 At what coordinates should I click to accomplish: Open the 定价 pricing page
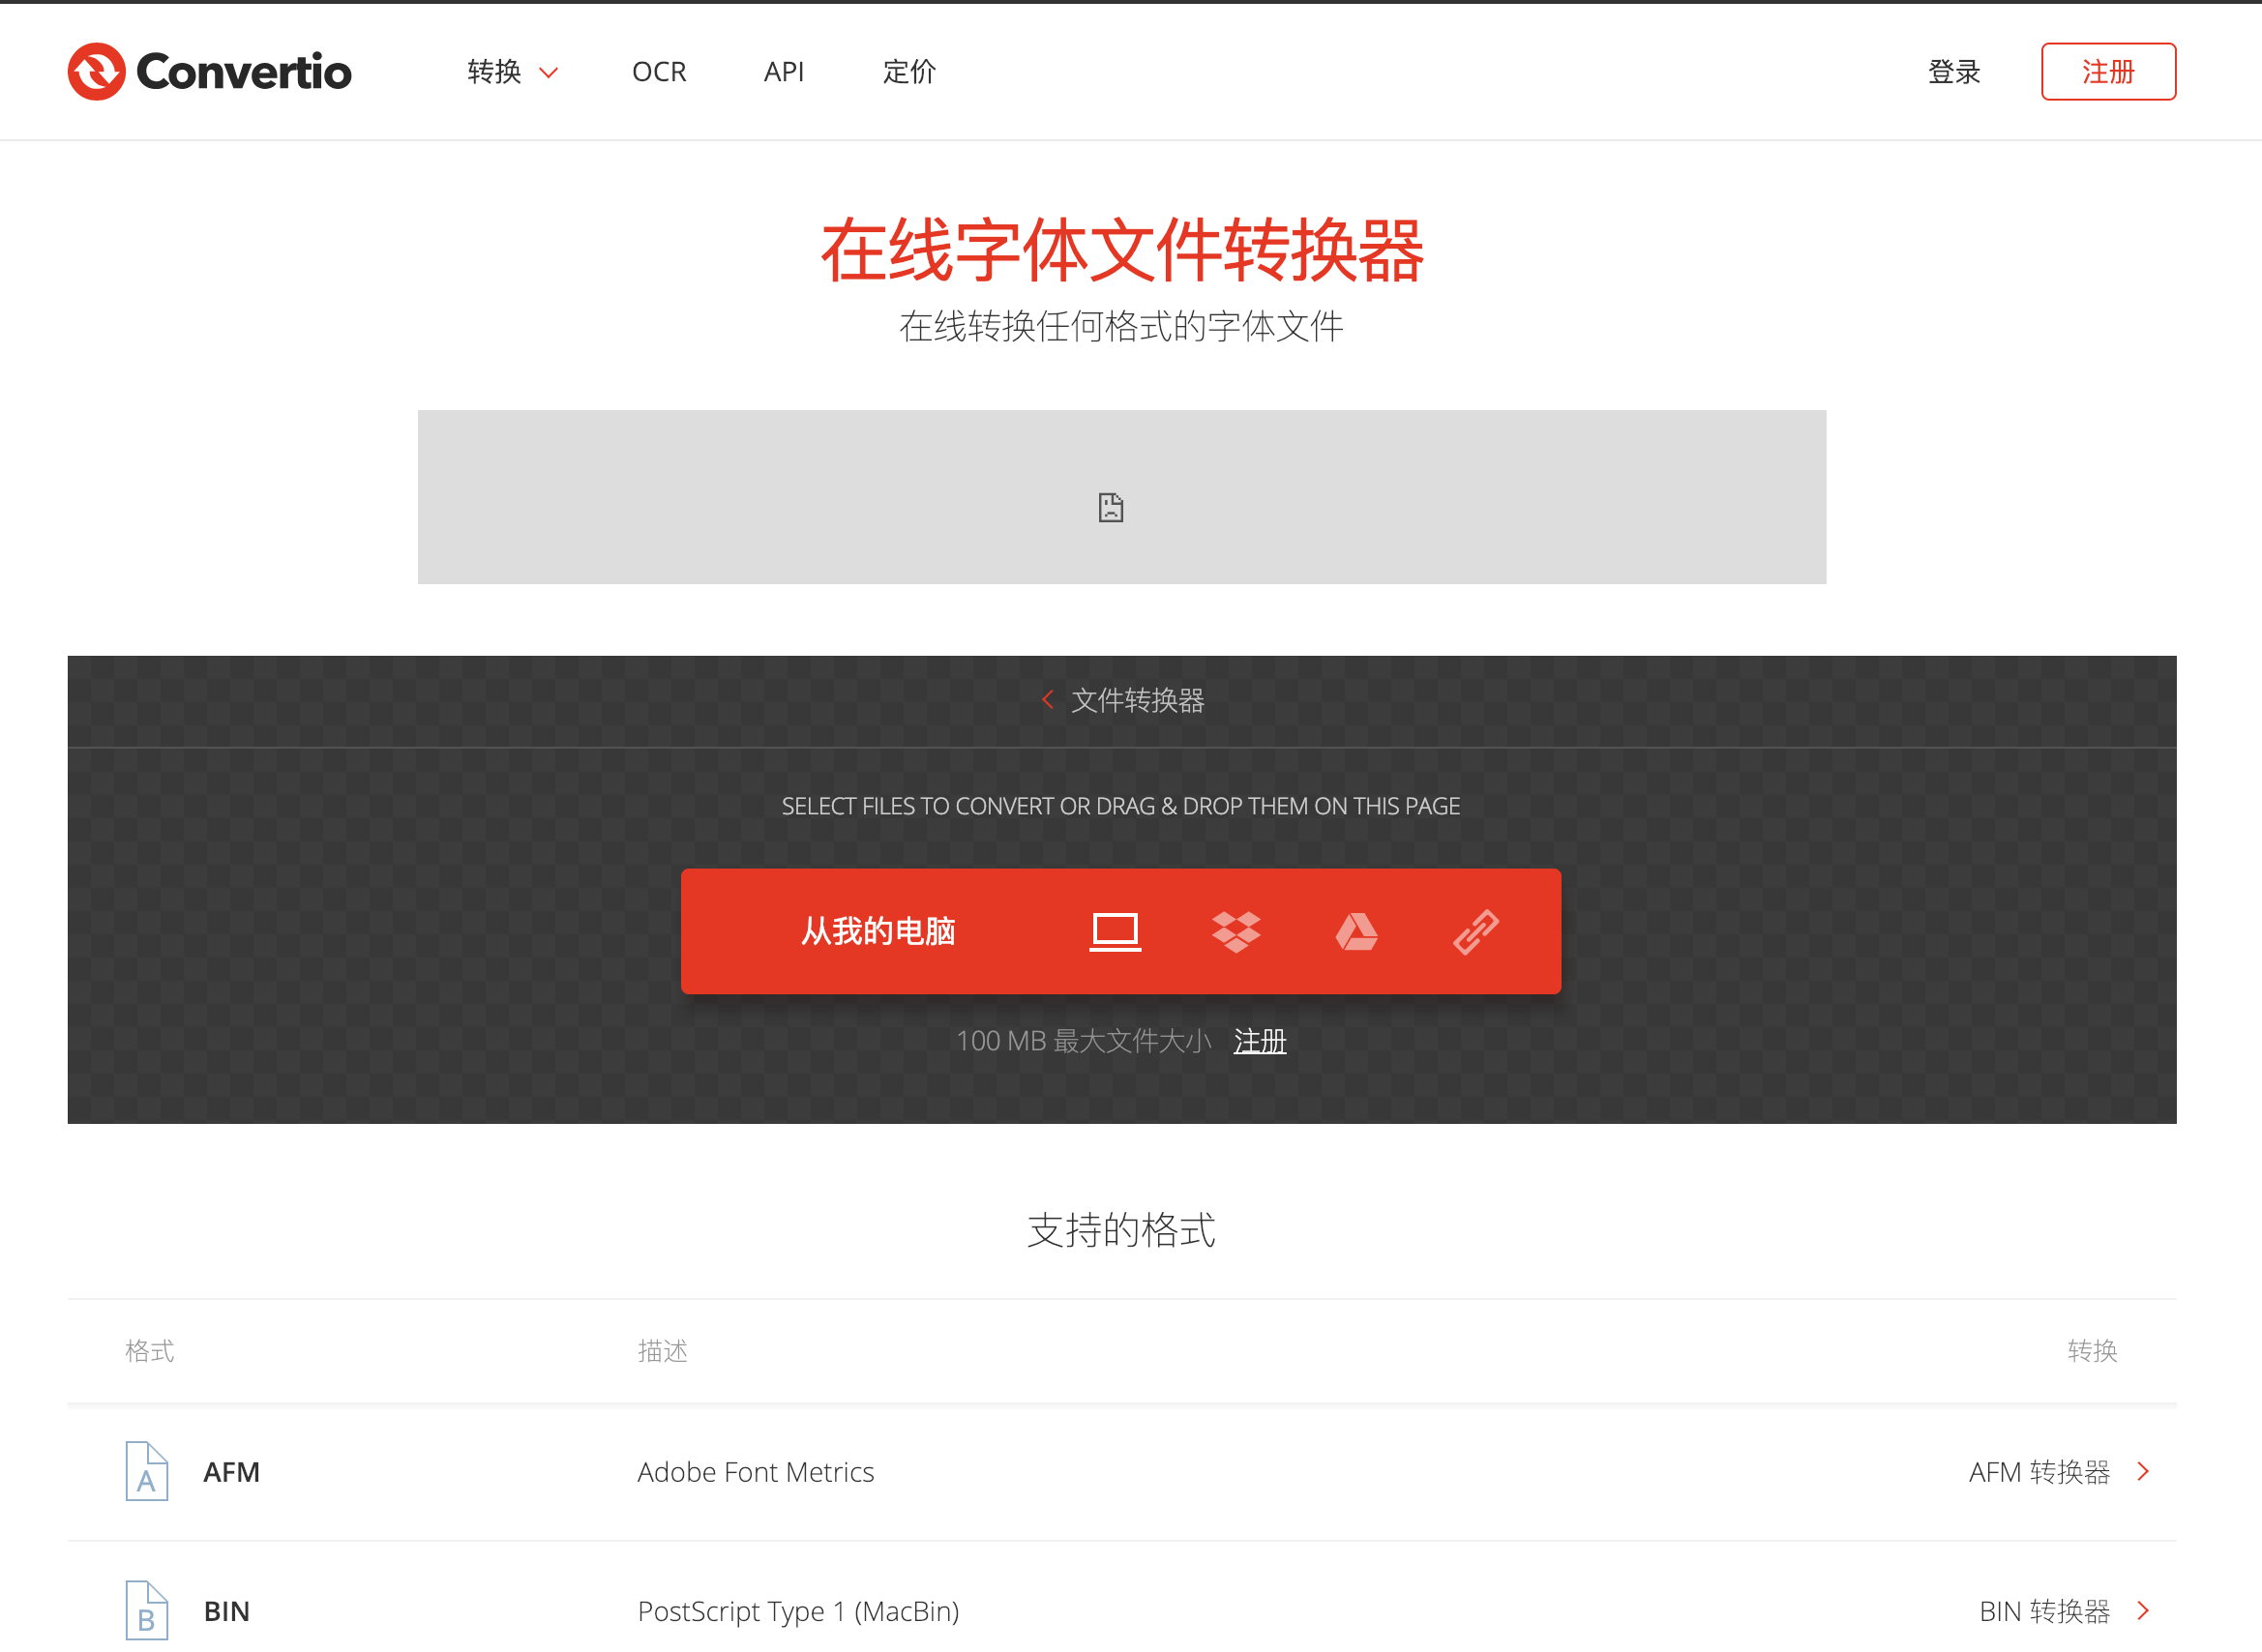pyautogui.click(x=909, y=72)
